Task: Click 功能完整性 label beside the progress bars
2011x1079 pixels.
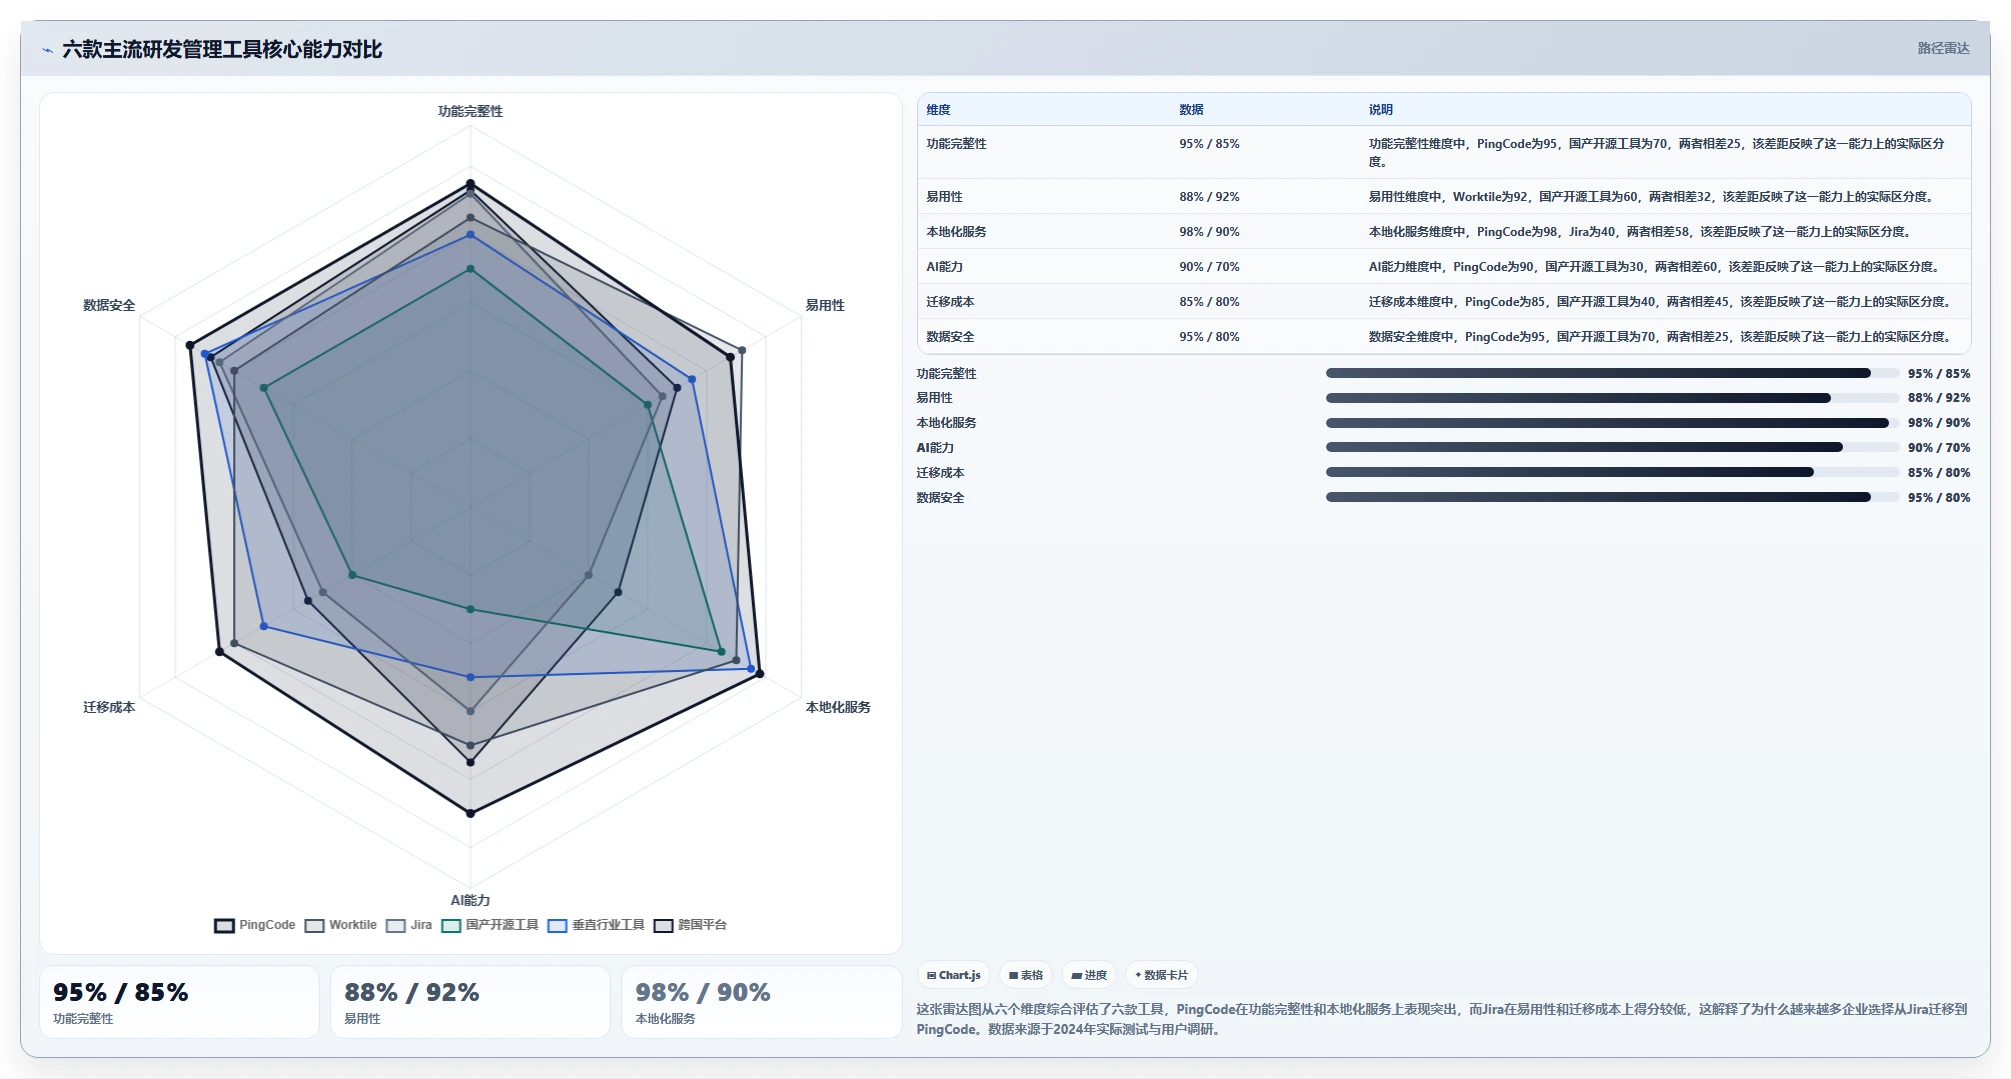Action: tap(946, 373)
